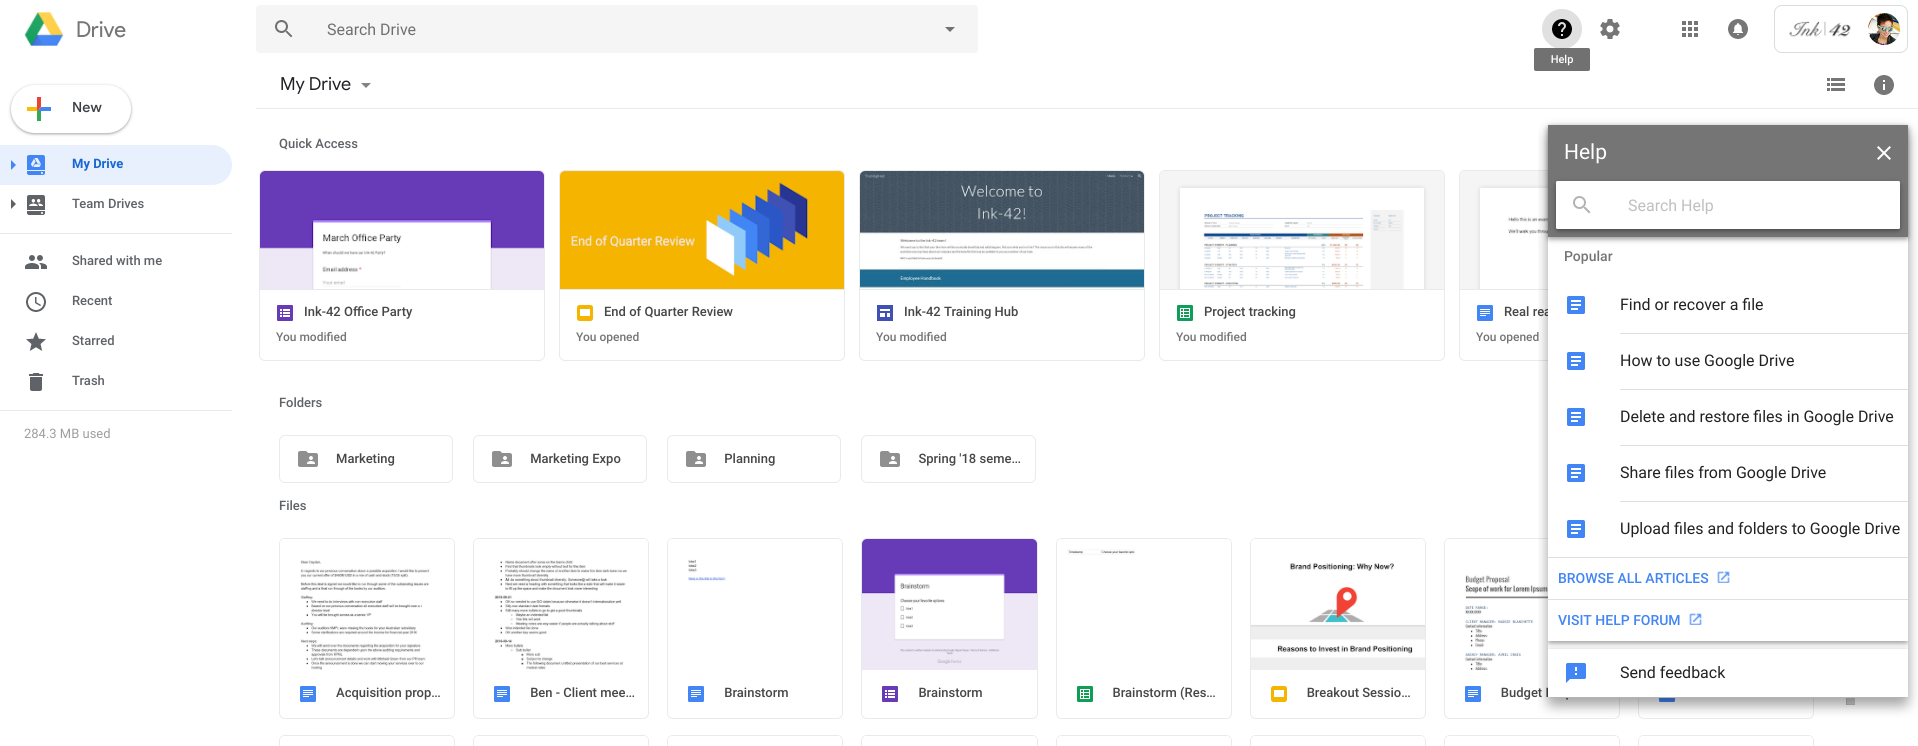This screenshot has height=746, width=1918.
Task: Show file details info panel
Action: (1883, 85)
